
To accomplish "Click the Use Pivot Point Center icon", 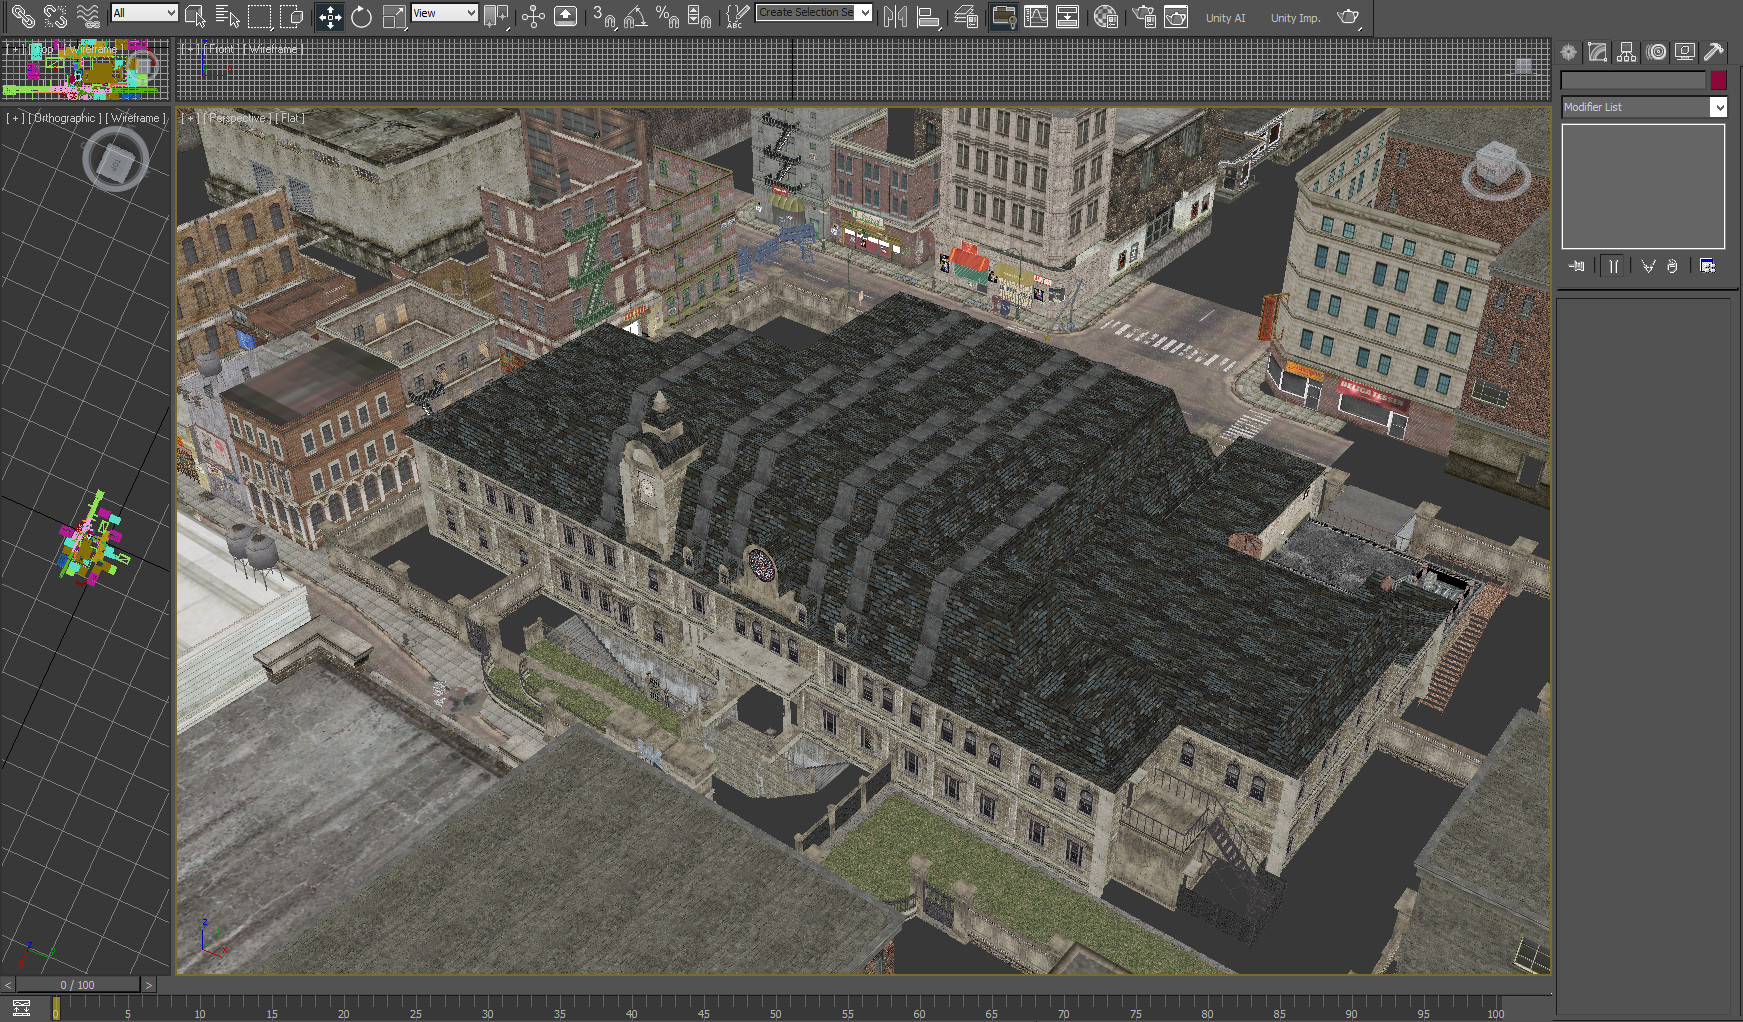I will tap(495, 16).
